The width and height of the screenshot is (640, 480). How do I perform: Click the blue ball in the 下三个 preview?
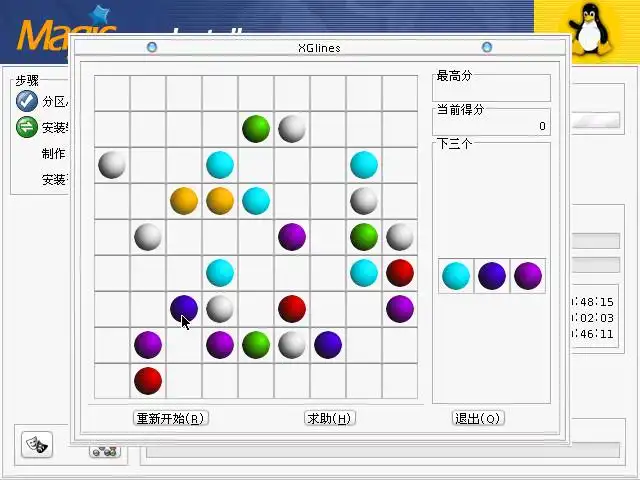pyautogui.click(x=492, y=276)
